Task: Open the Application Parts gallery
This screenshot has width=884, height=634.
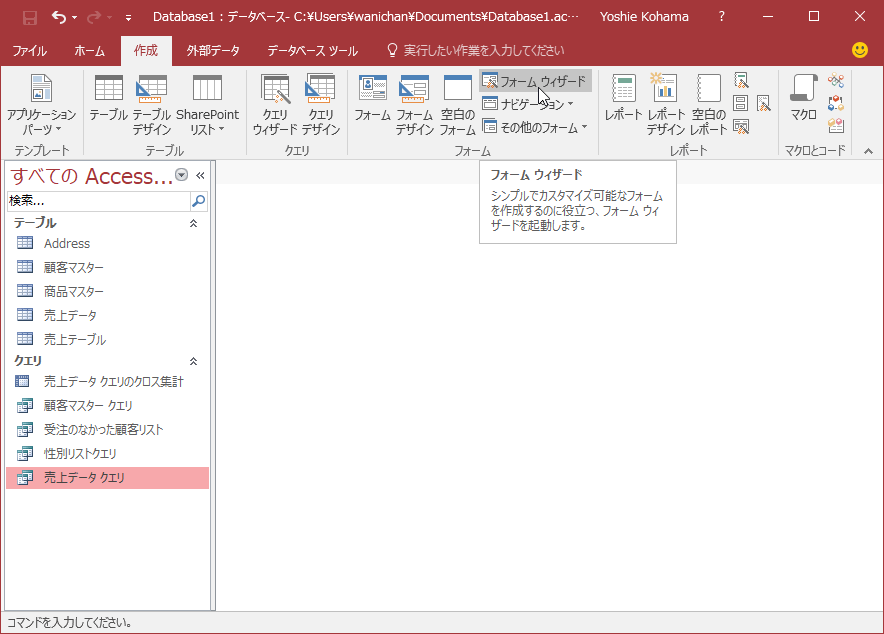Action: [x=41, y=105]
